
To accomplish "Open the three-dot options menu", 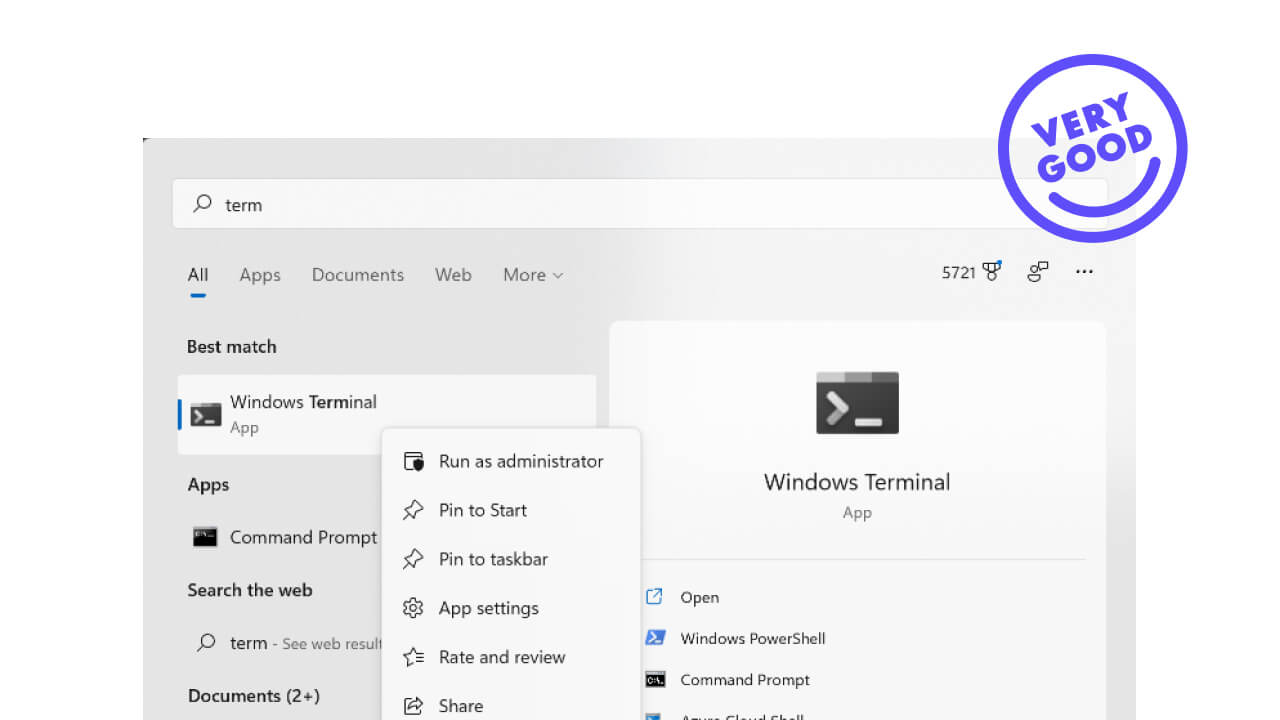I will coord(1084,271).
